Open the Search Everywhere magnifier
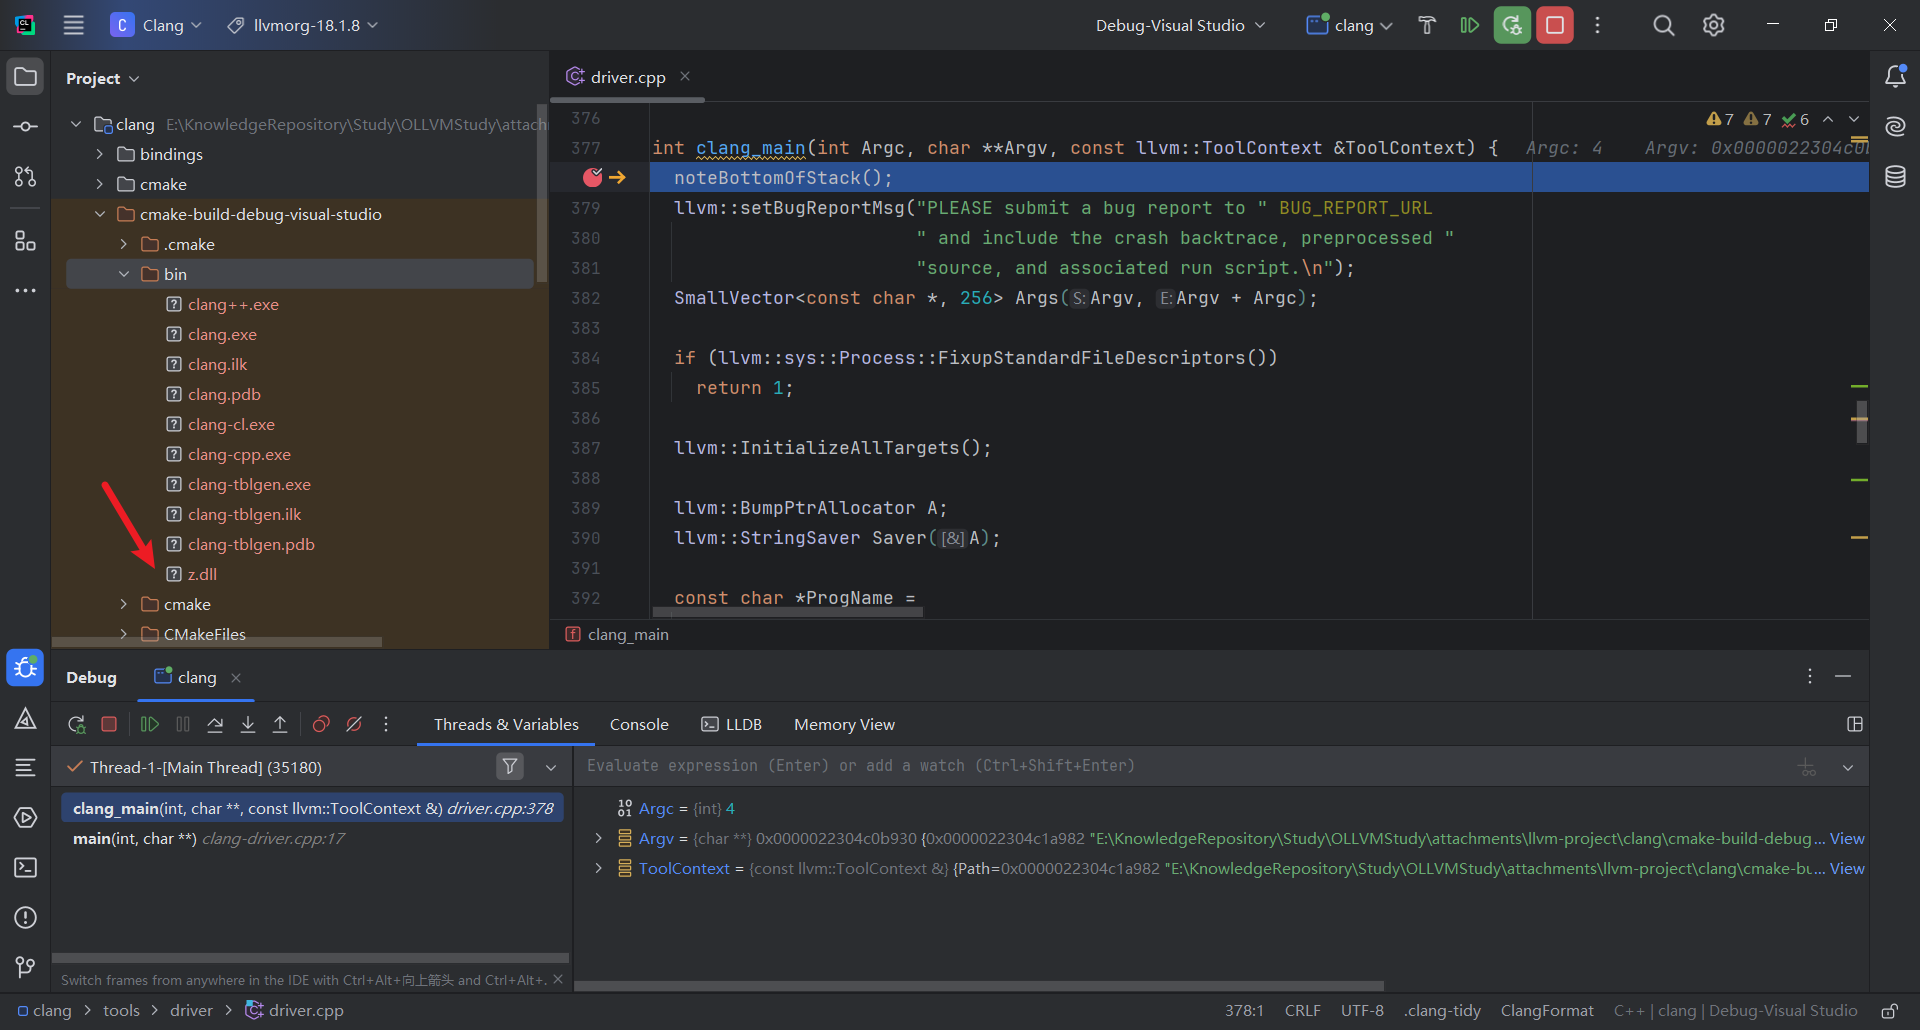 tap(1663, 25)
